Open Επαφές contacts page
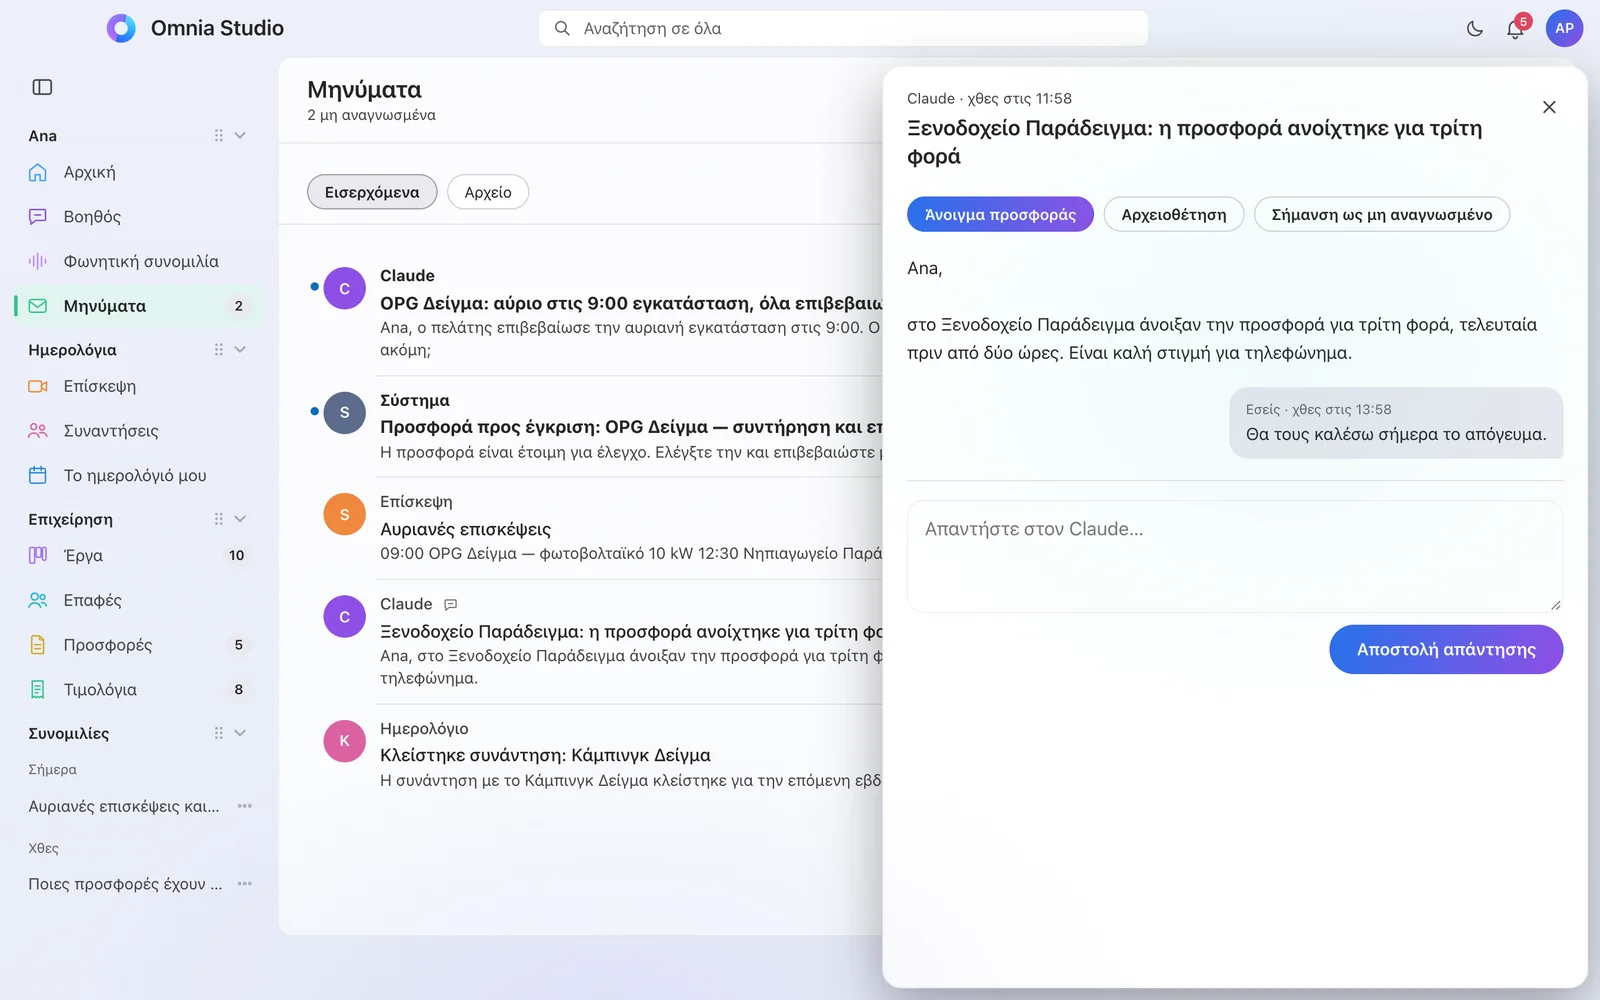The width and height of the screenshot is (1600, 1000). pyautogui.click(x=137, y=600)
